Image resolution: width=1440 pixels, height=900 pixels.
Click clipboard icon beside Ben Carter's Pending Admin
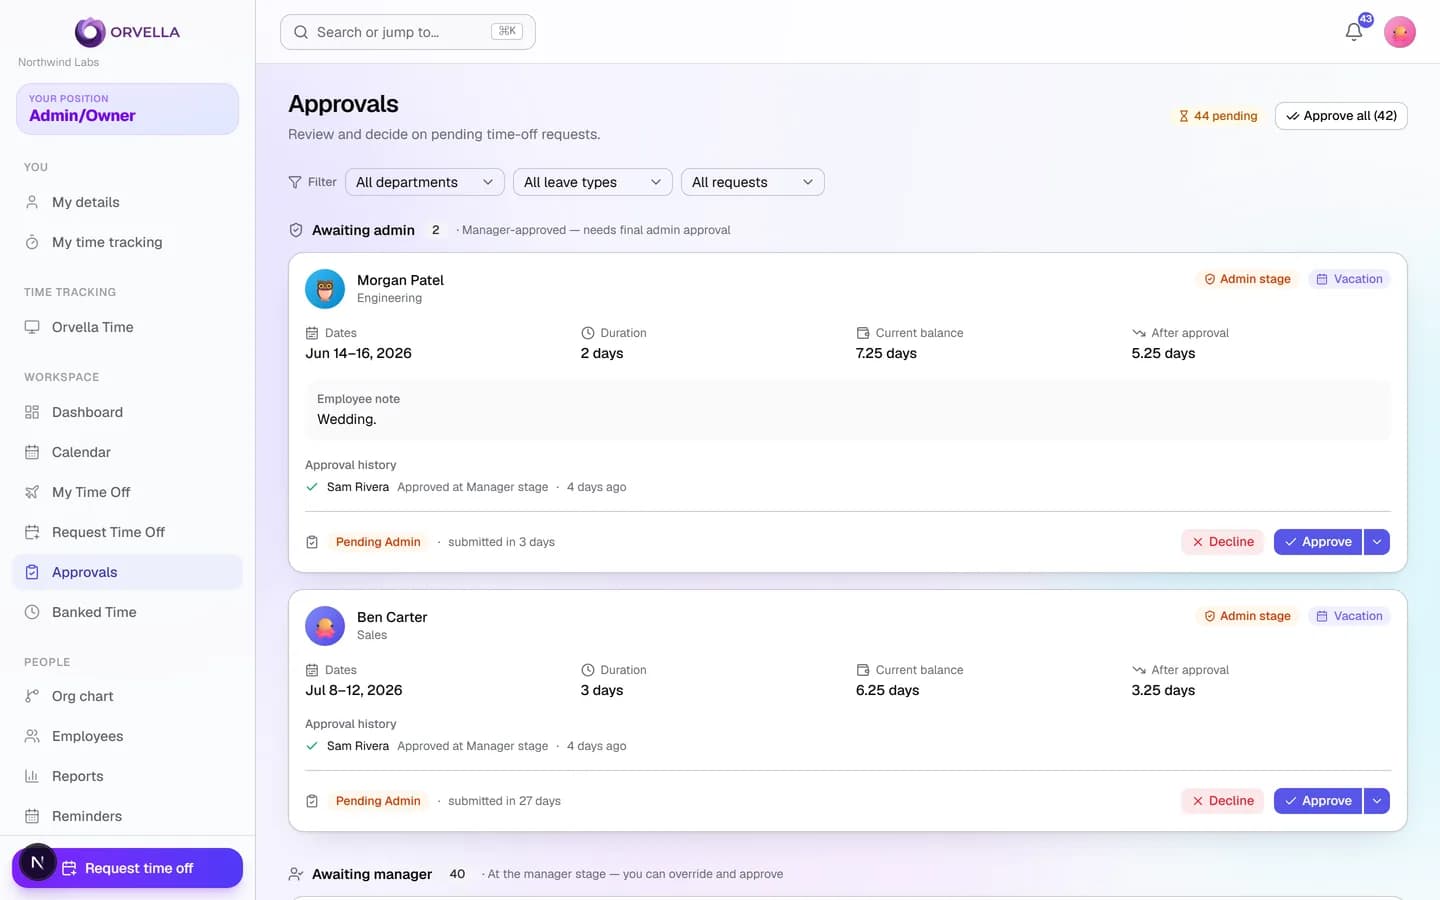pyautogui.click(x=312, y=801)
